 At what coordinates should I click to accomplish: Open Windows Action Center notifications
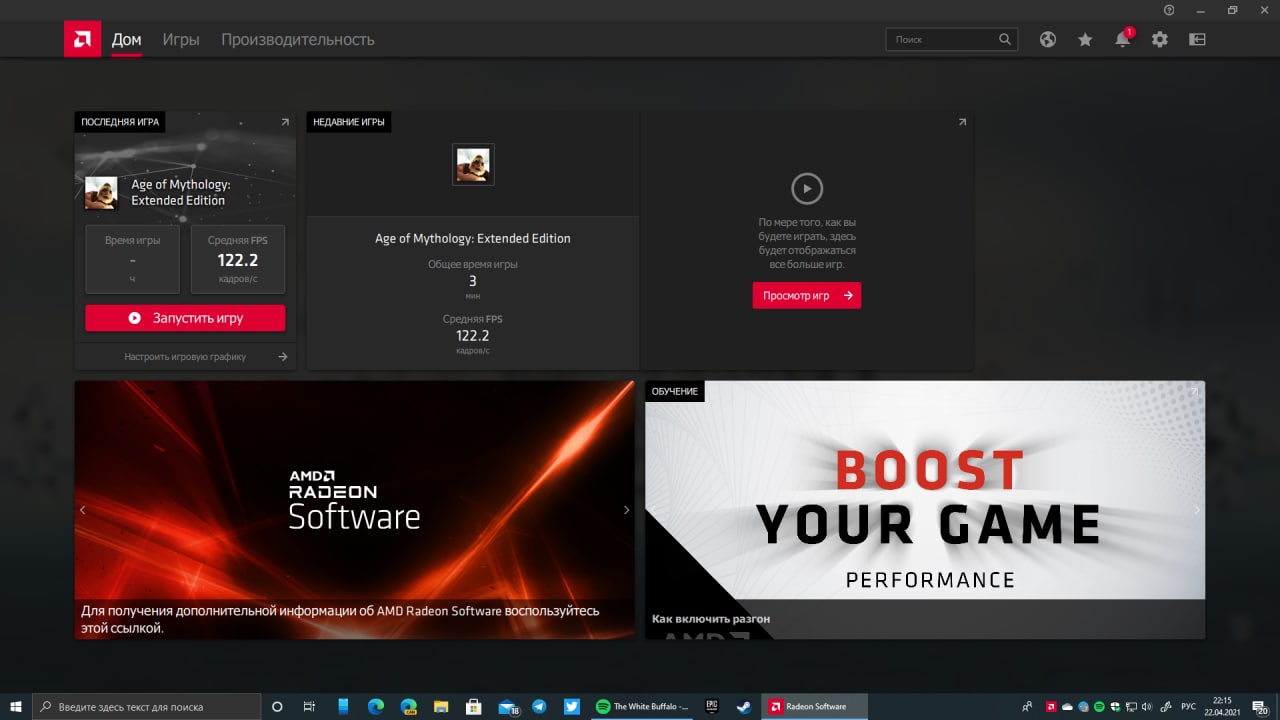click(1260, 706)
